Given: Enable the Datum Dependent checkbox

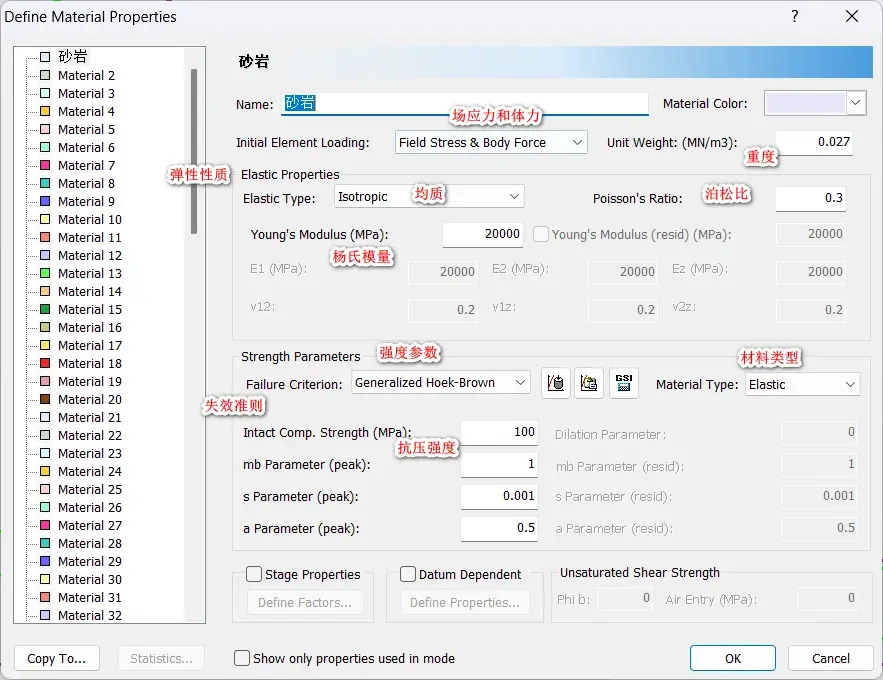Looking at the screenshot, I should [x=407, y=573].
